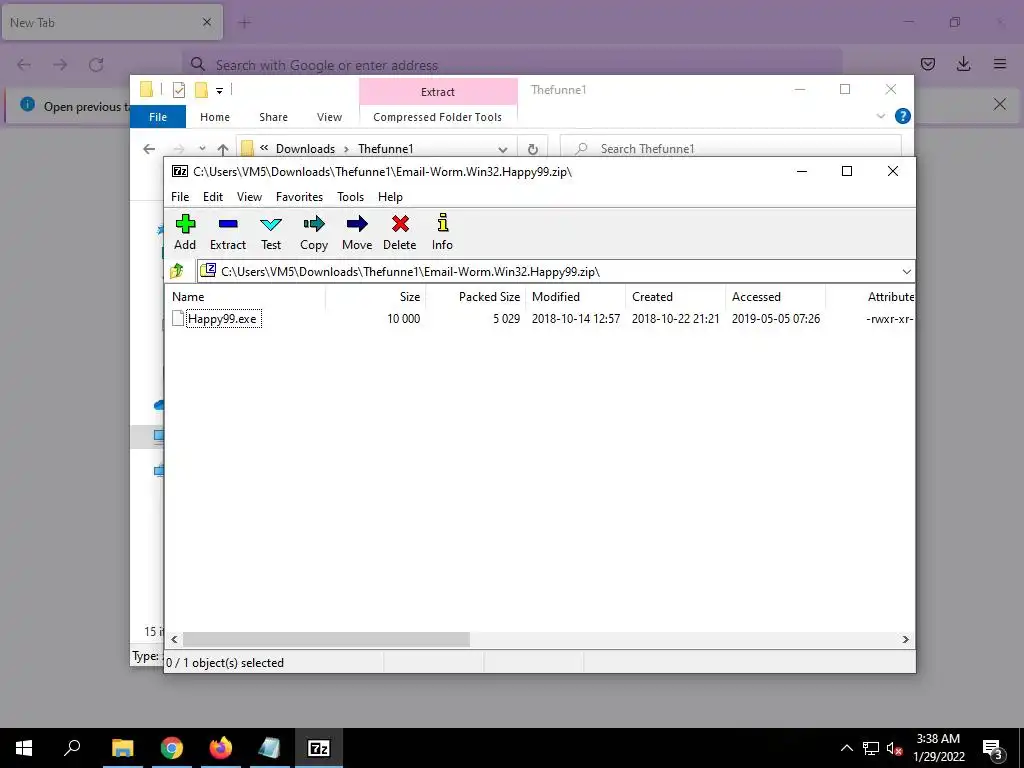Screen dimensions: 1024x768
Task: Select Happy99.exe in the archive list
Action: (x=221, y=319)
